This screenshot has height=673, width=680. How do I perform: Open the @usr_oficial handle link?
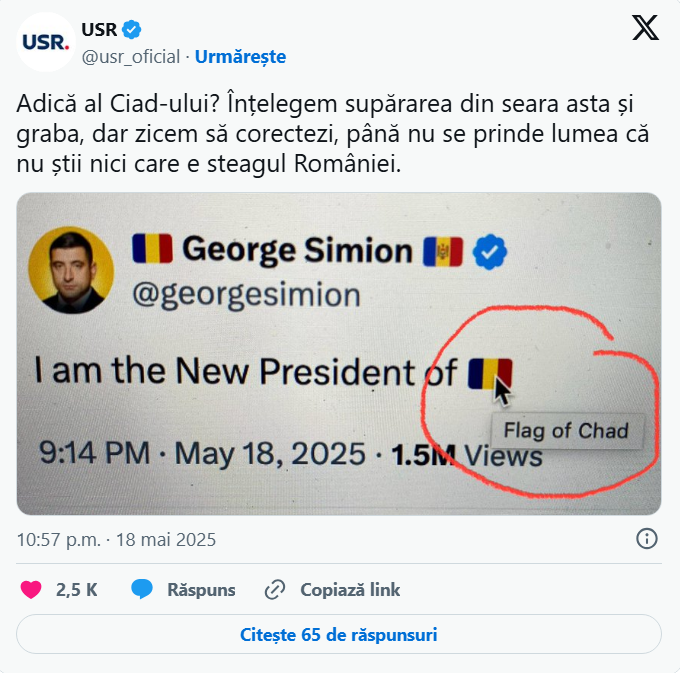pos(131,57)
